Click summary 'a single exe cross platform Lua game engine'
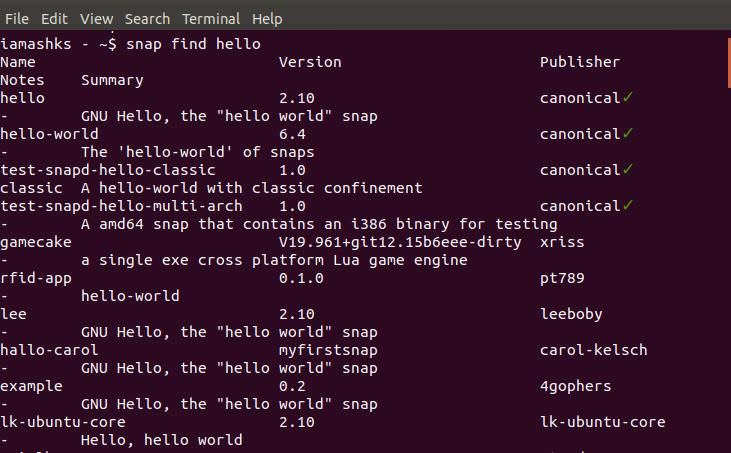The width and height of the screenshot is (731, 453). click(274, 260)
